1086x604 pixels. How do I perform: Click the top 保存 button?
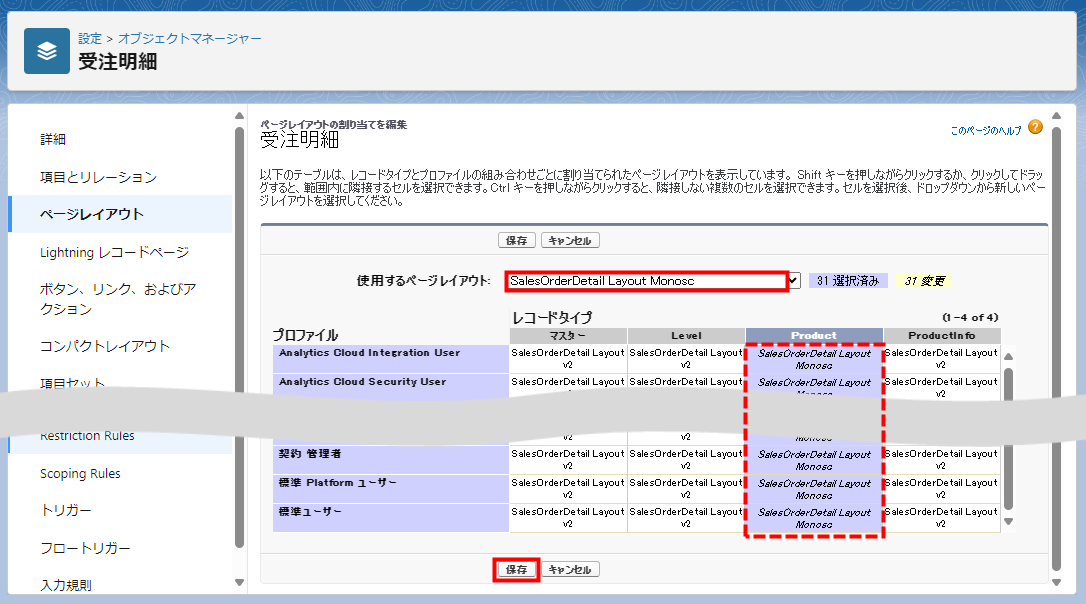click(x=516, y=240)
